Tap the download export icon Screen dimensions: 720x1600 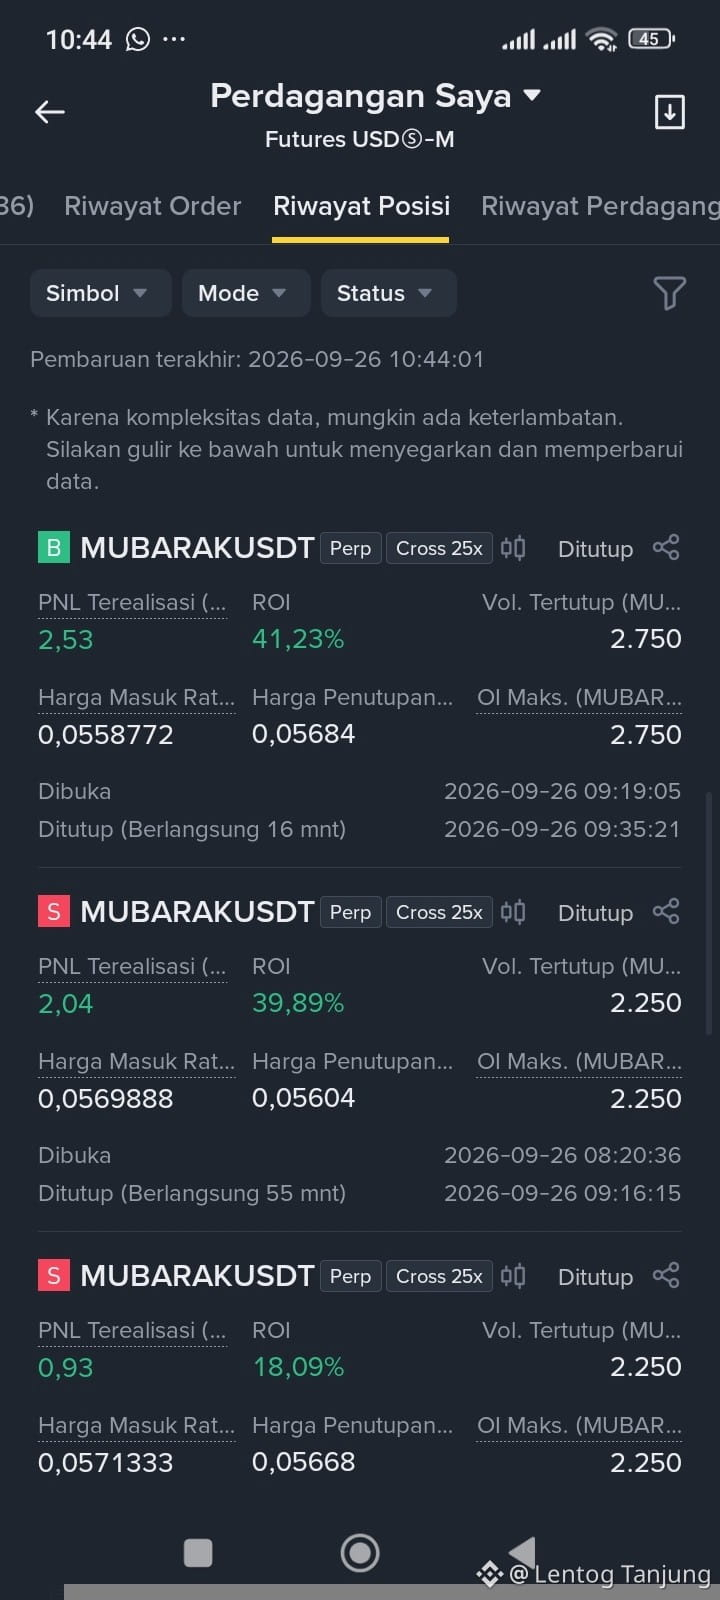669,112
